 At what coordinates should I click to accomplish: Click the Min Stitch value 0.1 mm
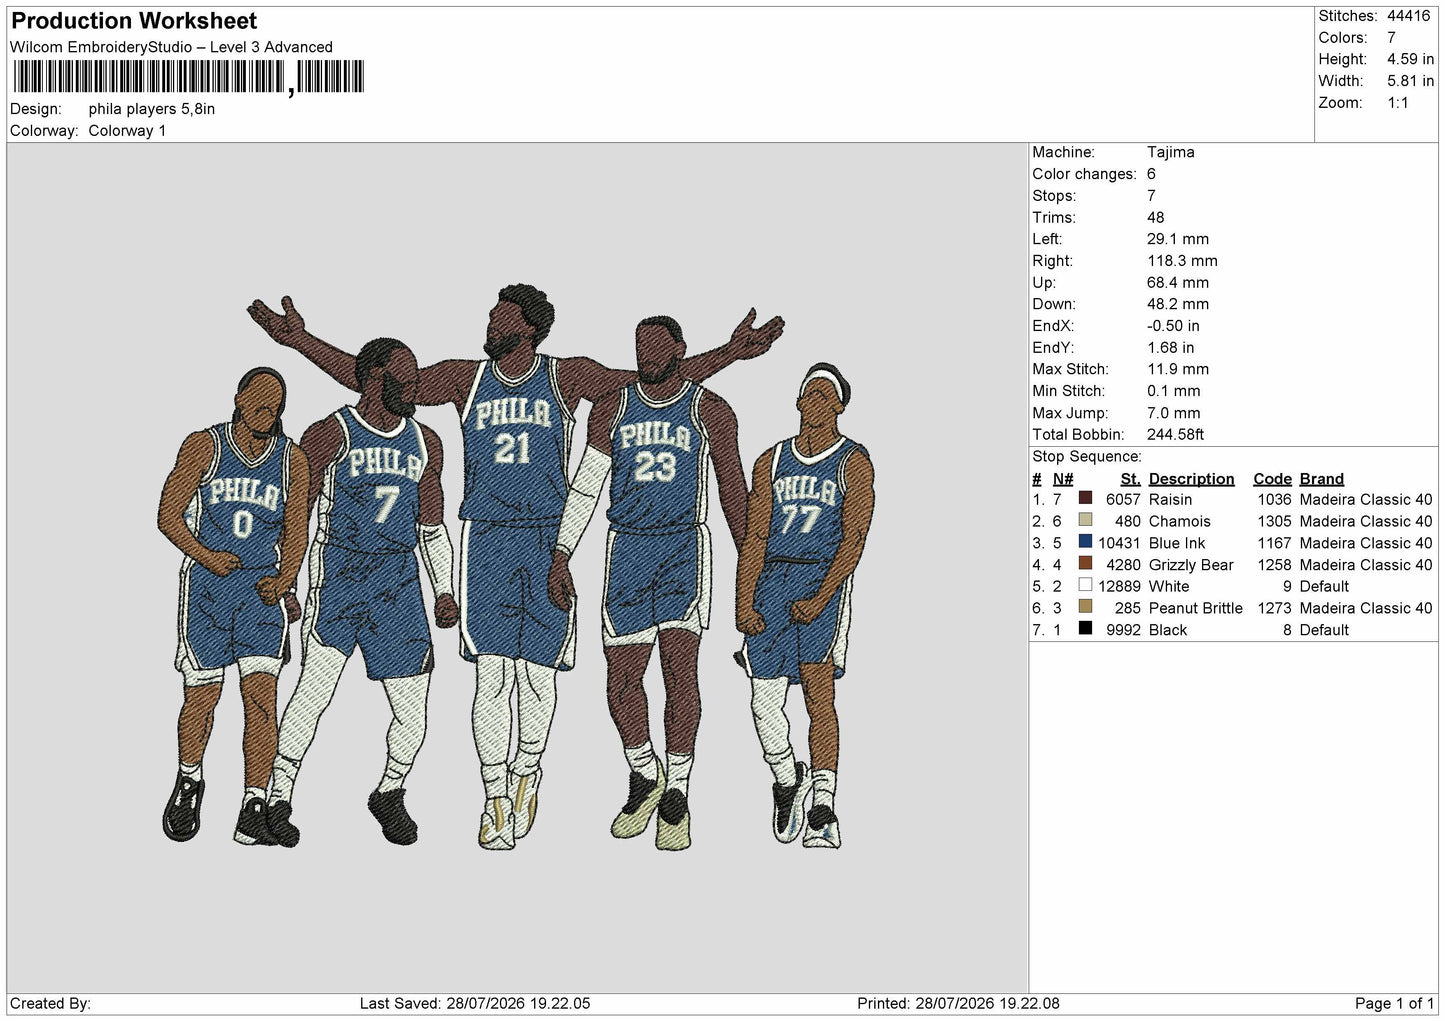coord(1174,391)
